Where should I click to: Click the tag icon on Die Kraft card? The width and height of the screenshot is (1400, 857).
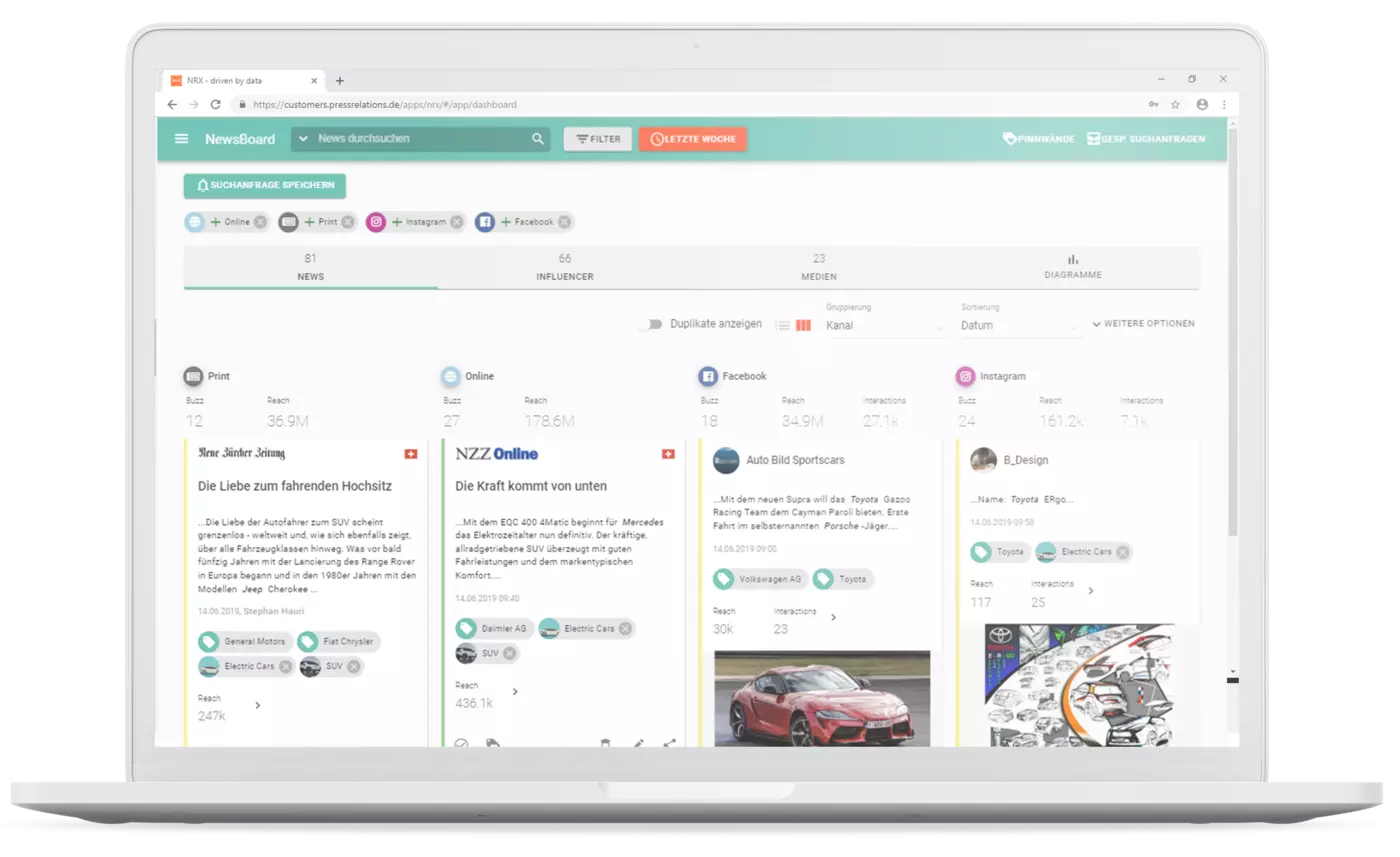click(492, 744)
